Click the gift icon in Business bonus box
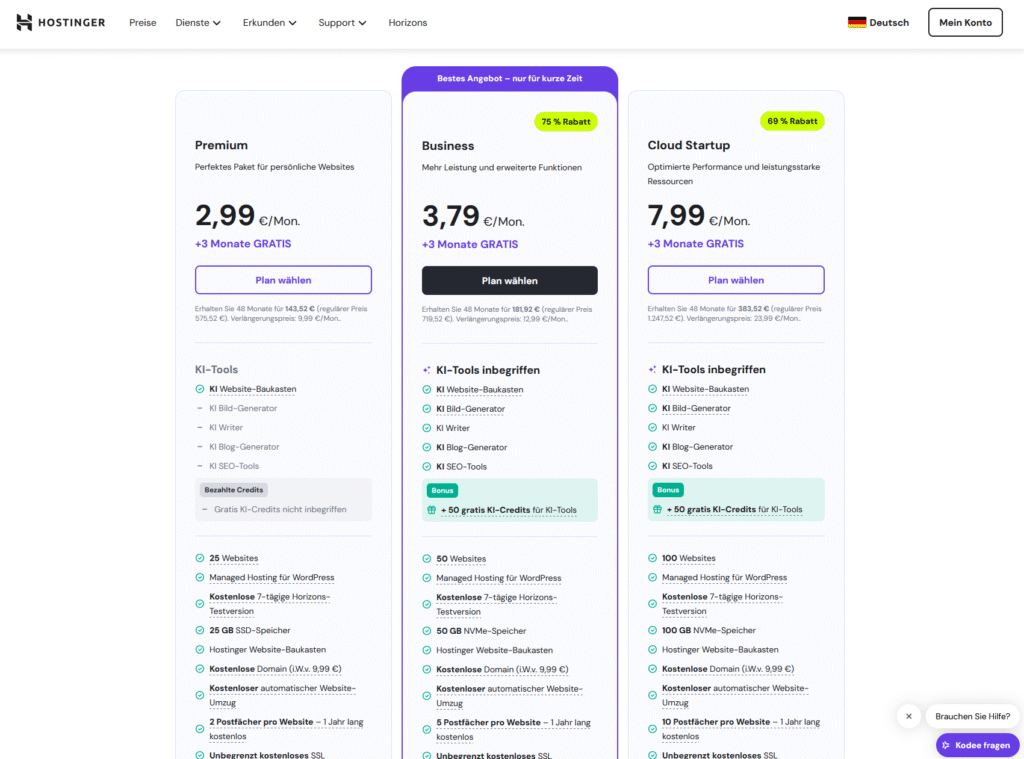This screenshot has width=1024, height=759. [x=431, y=510]
